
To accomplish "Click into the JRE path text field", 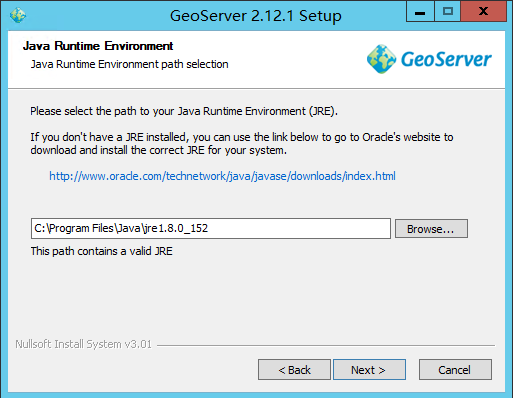I will (x=211, y=229).
